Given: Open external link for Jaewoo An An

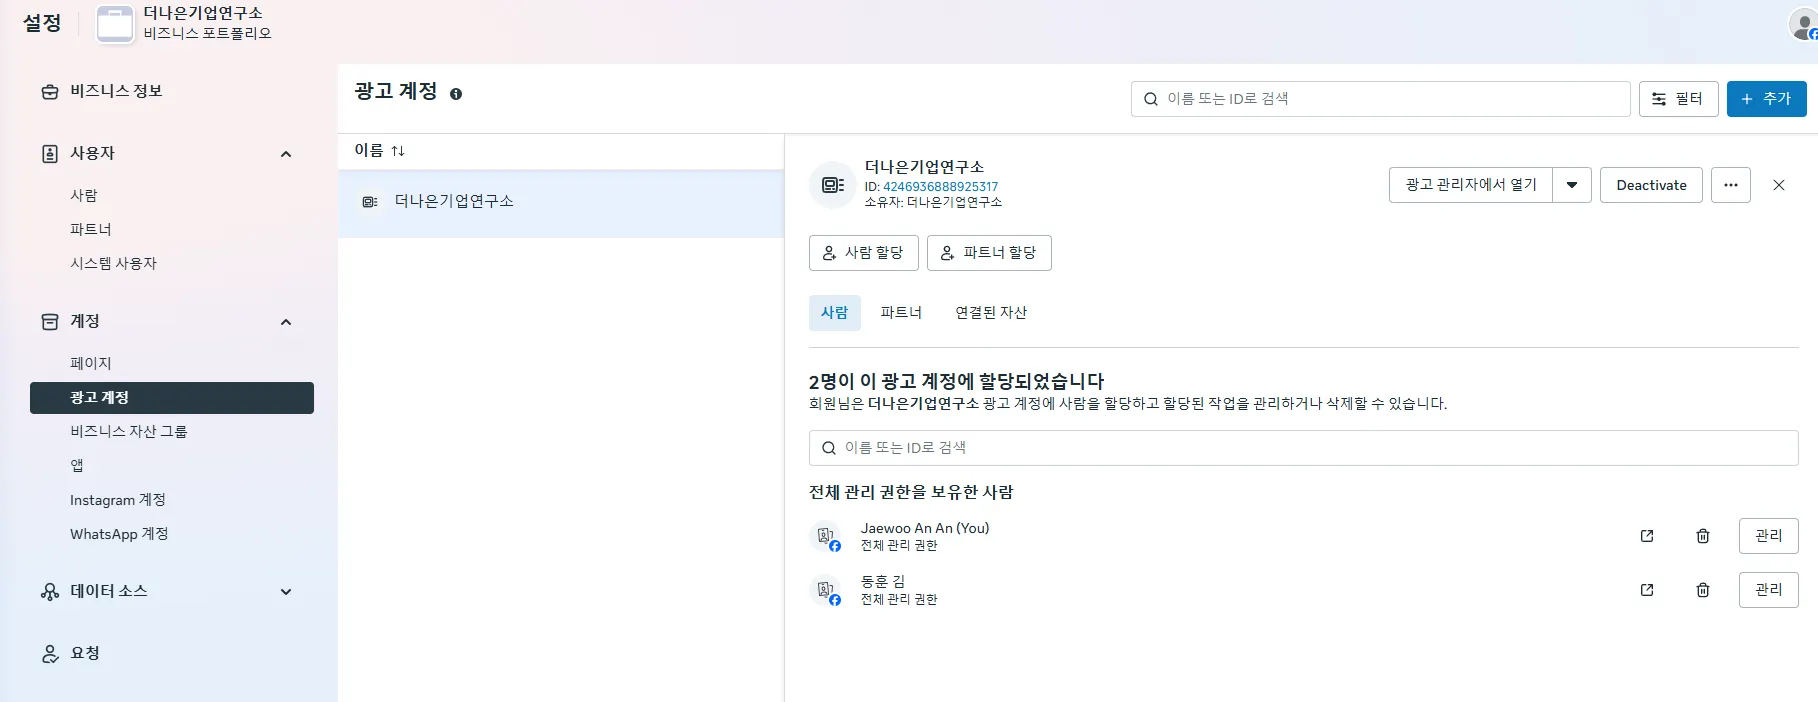Looking at the screenshot, I should click(x=1647, y=536).
